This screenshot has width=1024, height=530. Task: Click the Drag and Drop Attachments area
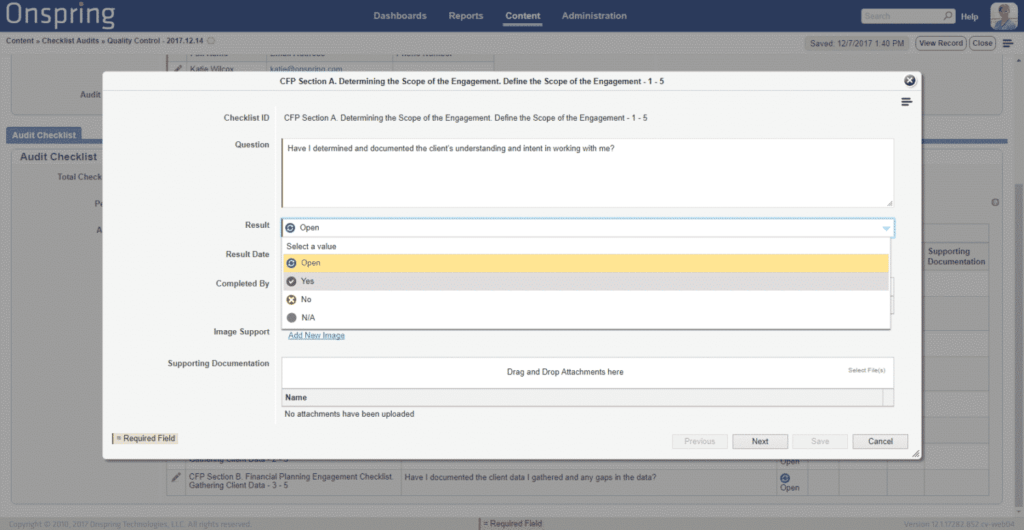[x=565, y=372]
